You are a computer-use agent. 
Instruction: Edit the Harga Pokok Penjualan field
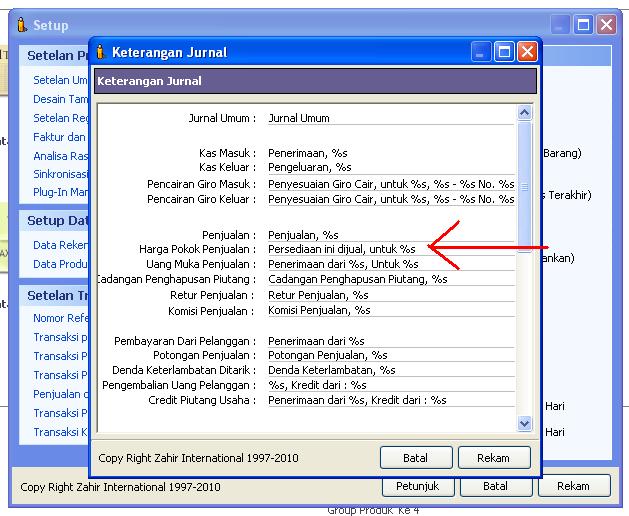click(x=390, y=248)
